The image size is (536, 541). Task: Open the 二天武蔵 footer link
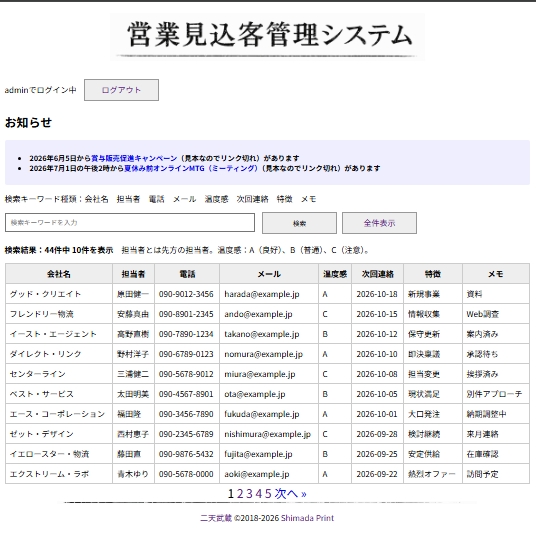pos(216,518)
